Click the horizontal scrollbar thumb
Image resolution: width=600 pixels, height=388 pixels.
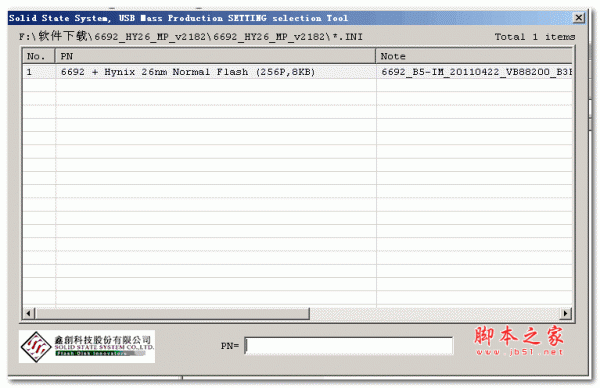click(172, 313)
